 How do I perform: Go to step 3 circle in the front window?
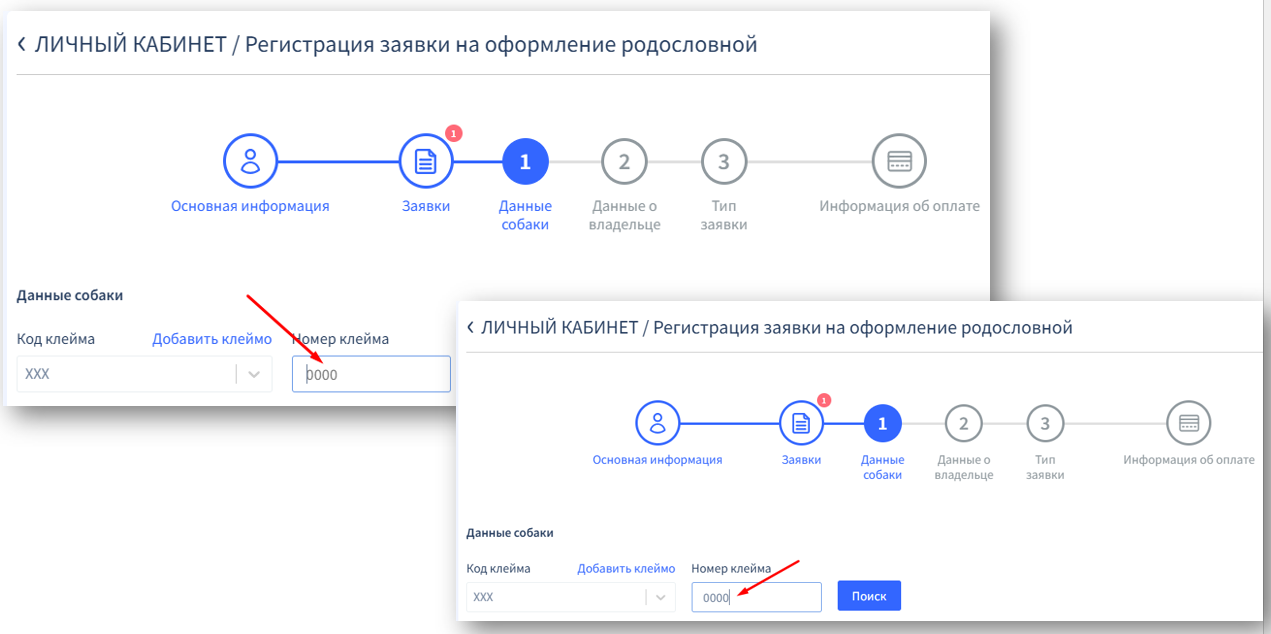tap(1045, 423)
